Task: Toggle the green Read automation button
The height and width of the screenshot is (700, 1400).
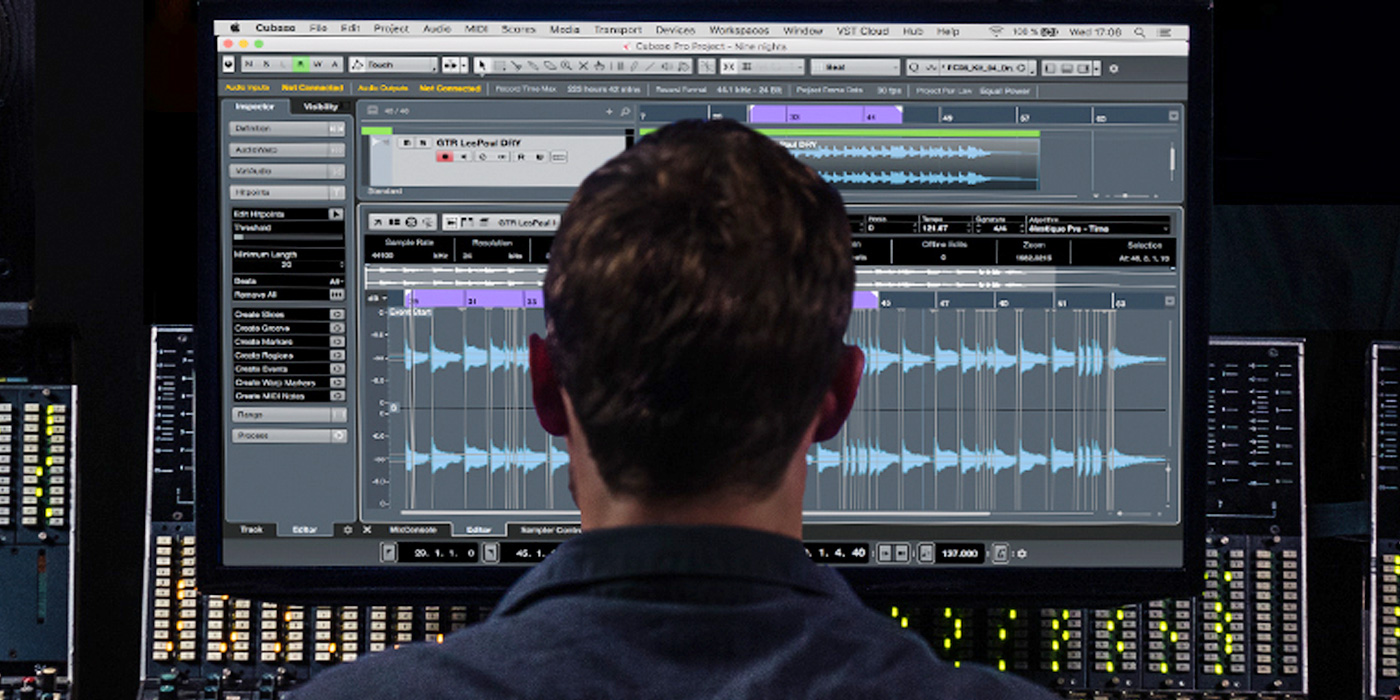Action: (301, 65)
